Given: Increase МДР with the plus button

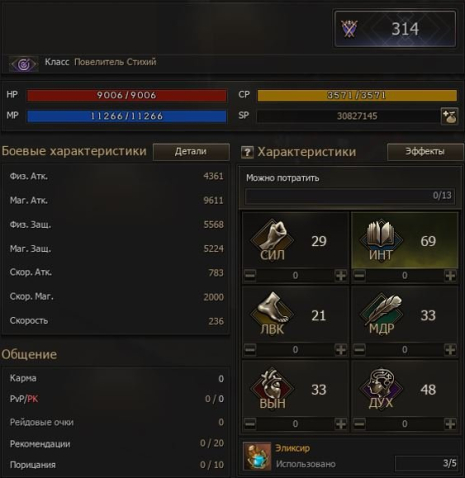Looking at the screenshot, I should tap(450, 350).
